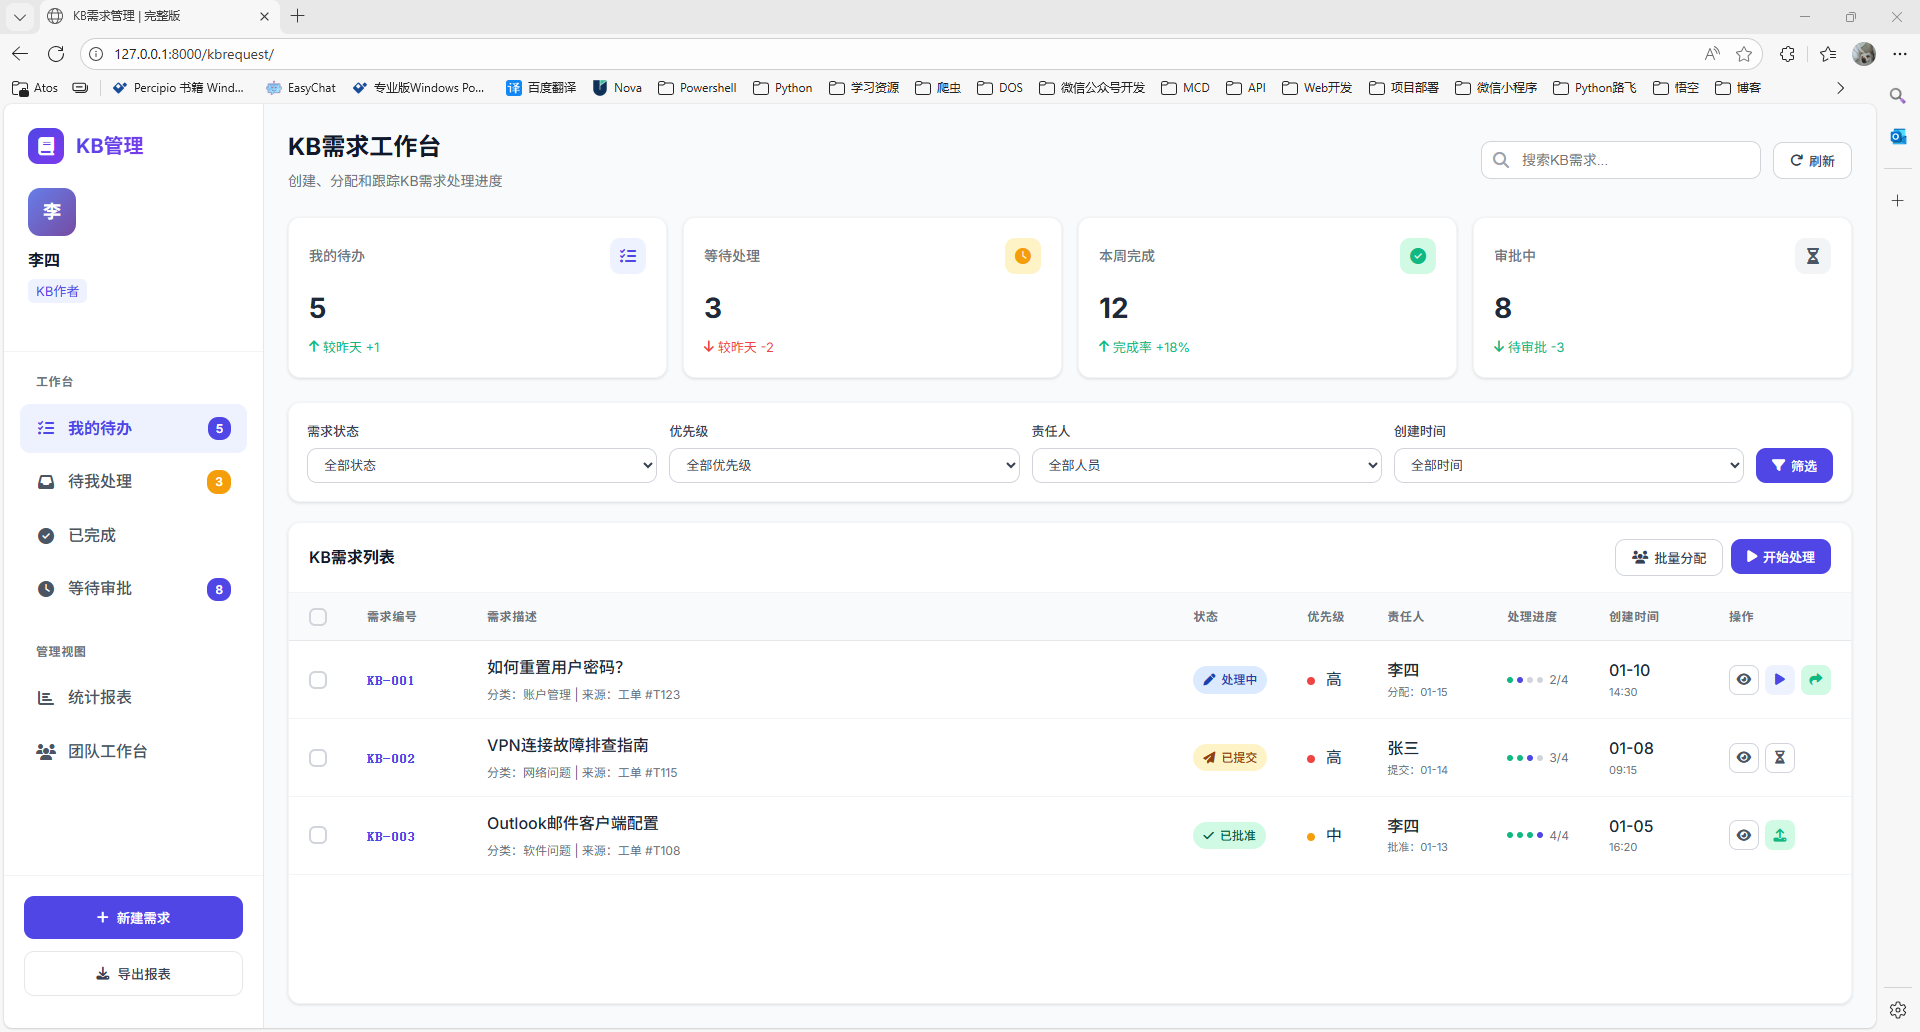Open the Python bookmark folder
Screen dimensions: 1920x1032
point(783,88)
